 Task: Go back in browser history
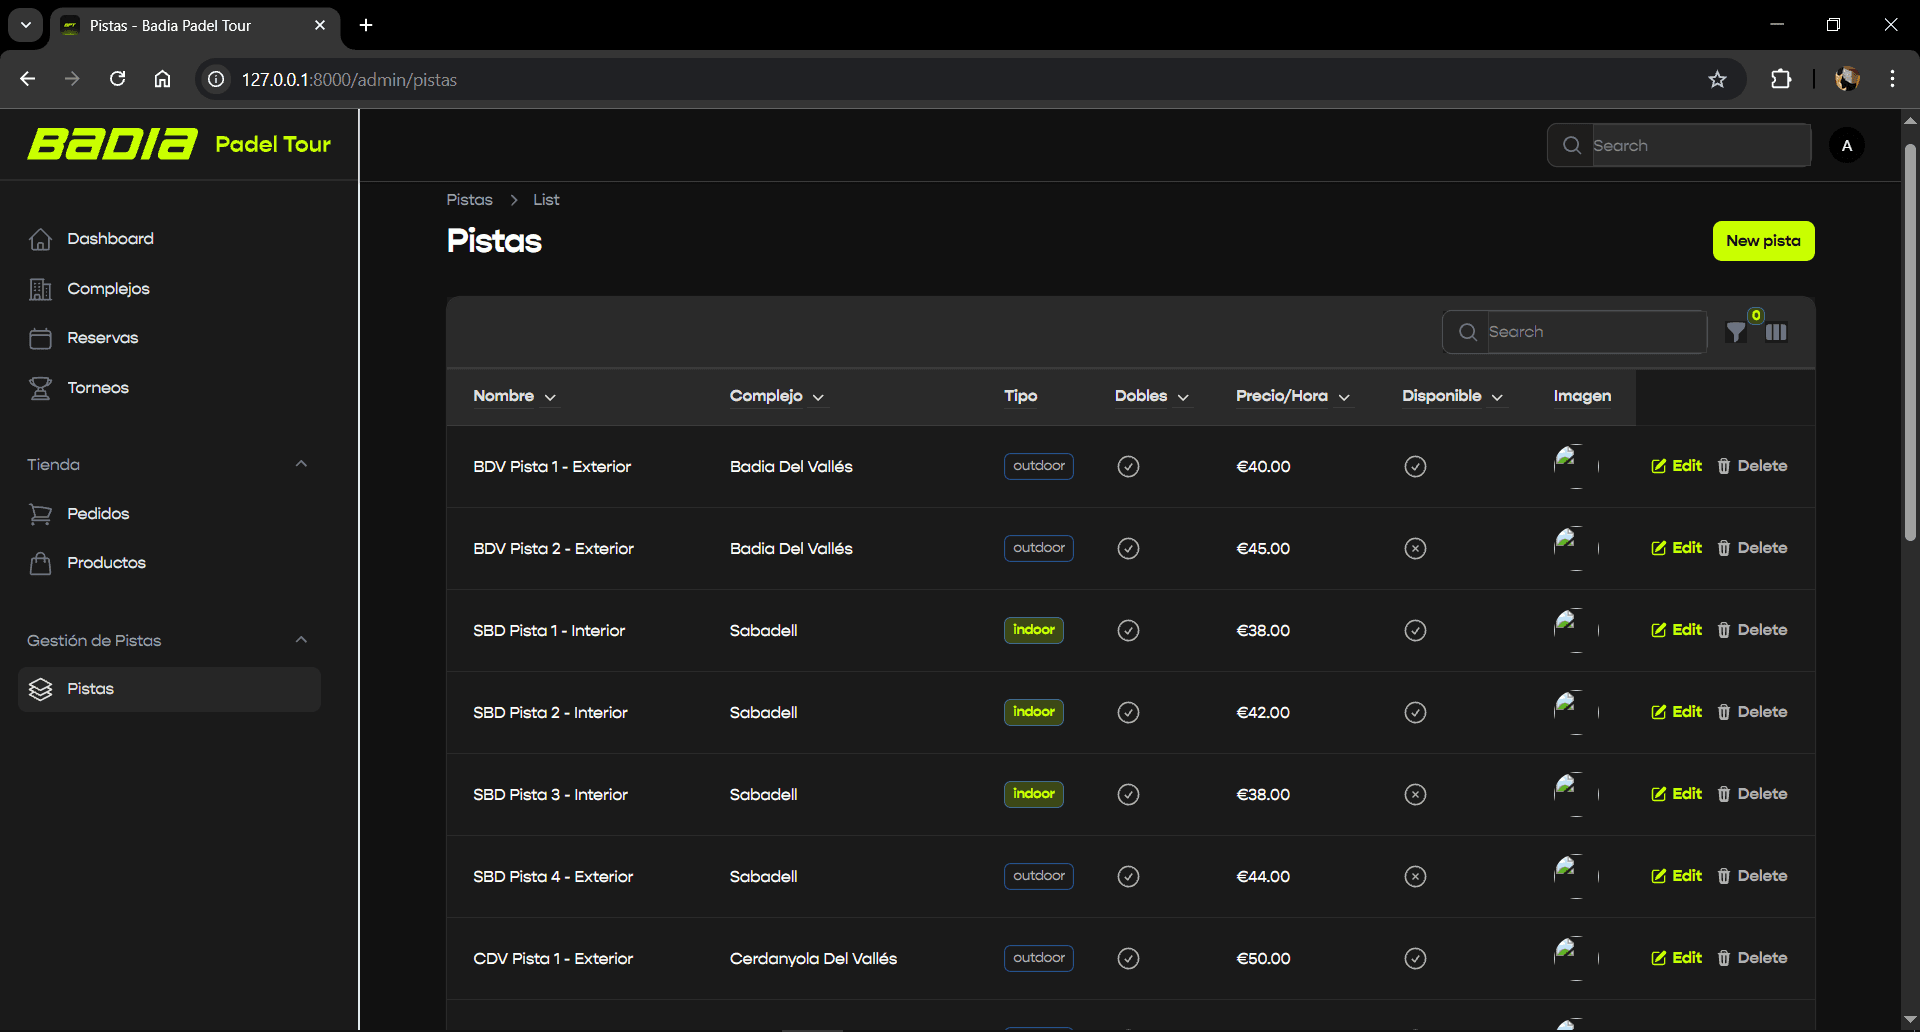pos(27,79)
